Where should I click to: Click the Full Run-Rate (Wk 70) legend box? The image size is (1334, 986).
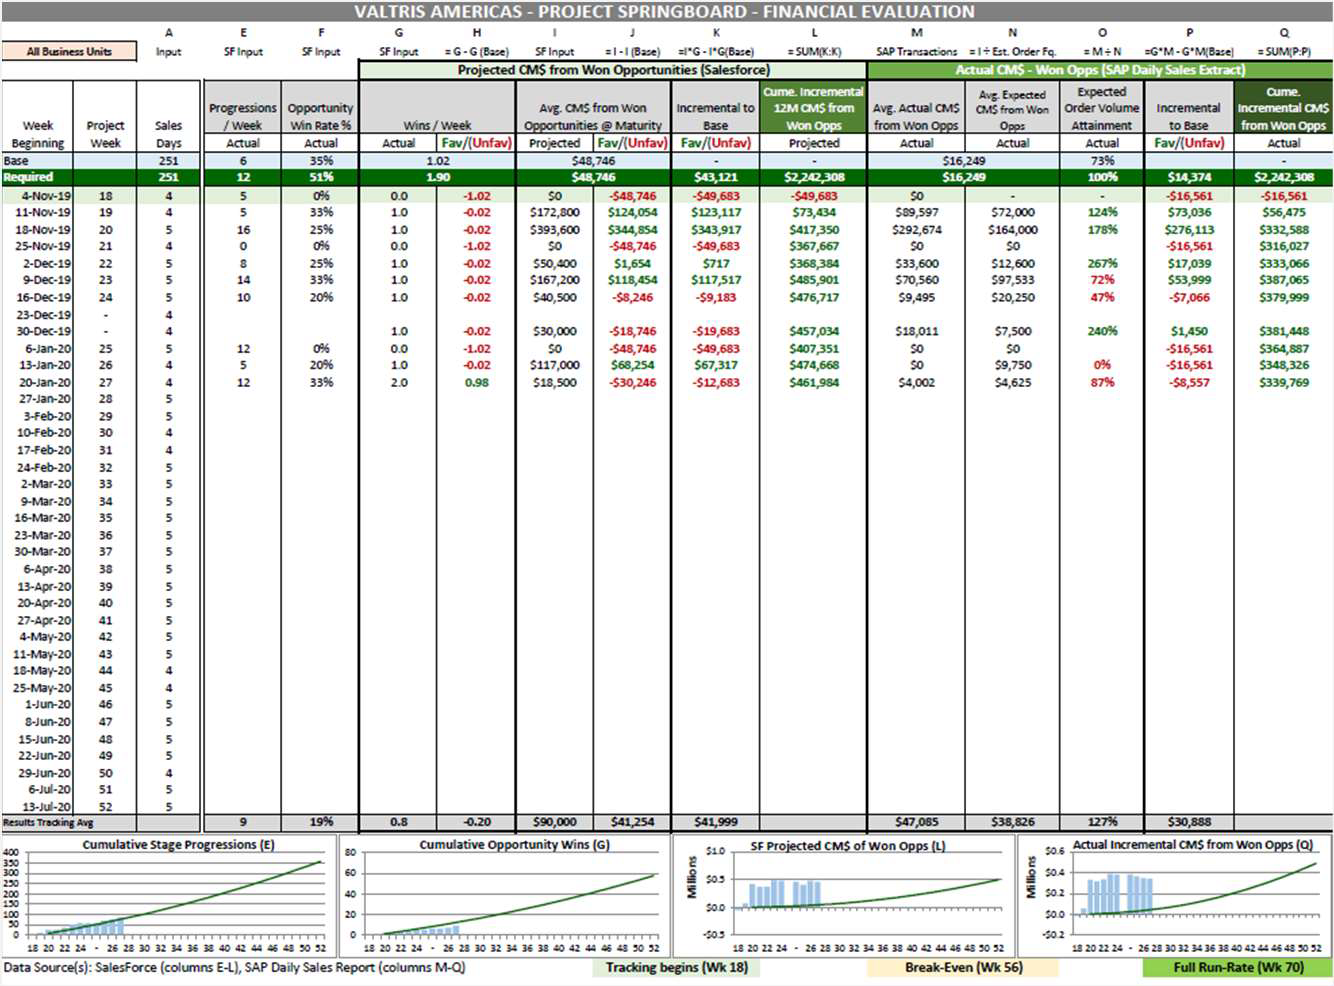click(1238, 967)
